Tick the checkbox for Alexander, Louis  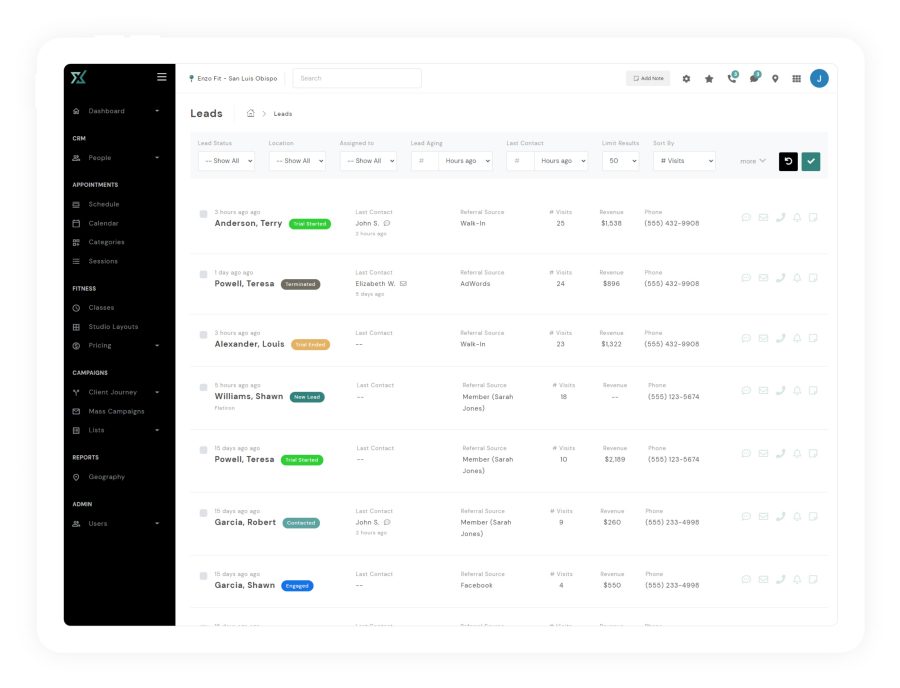pos(203,335)
